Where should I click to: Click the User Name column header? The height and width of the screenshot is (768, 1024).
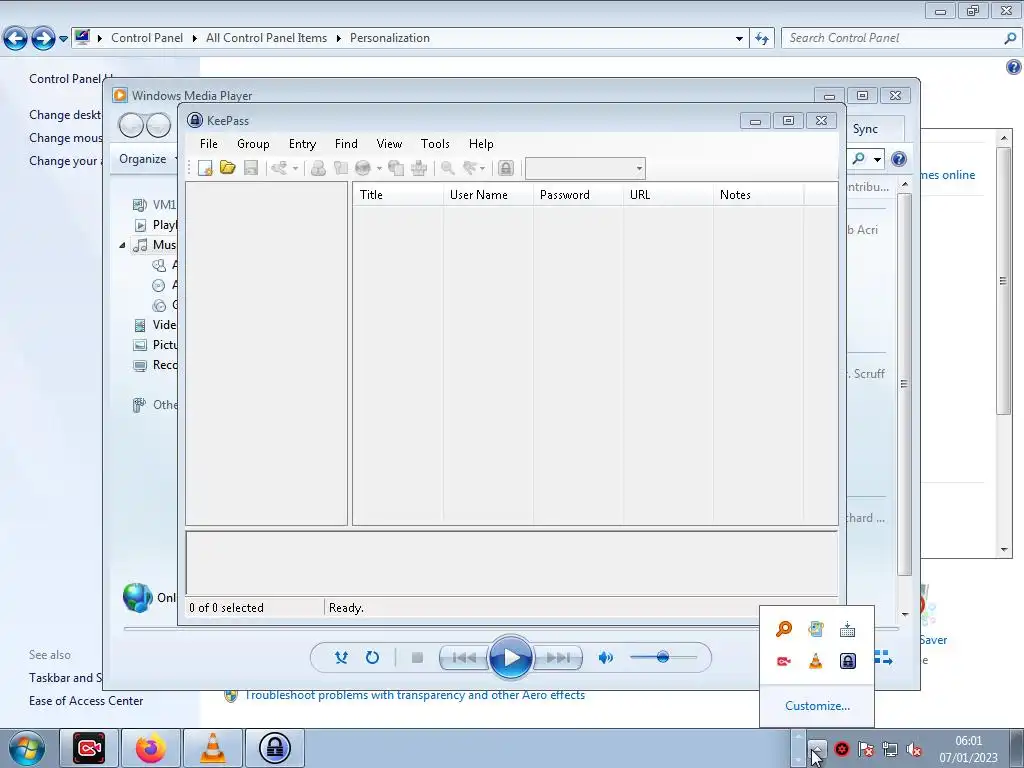(488, 195)
